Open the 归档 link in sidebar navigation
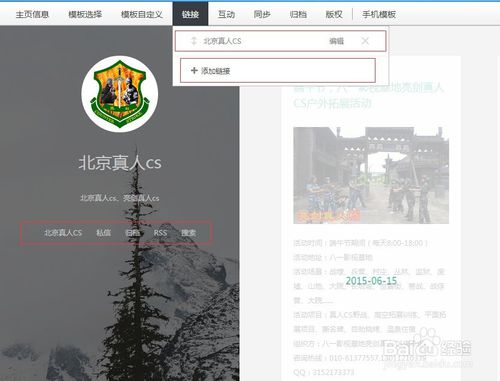Screen dimensions: 500x381 pos(132,233)
